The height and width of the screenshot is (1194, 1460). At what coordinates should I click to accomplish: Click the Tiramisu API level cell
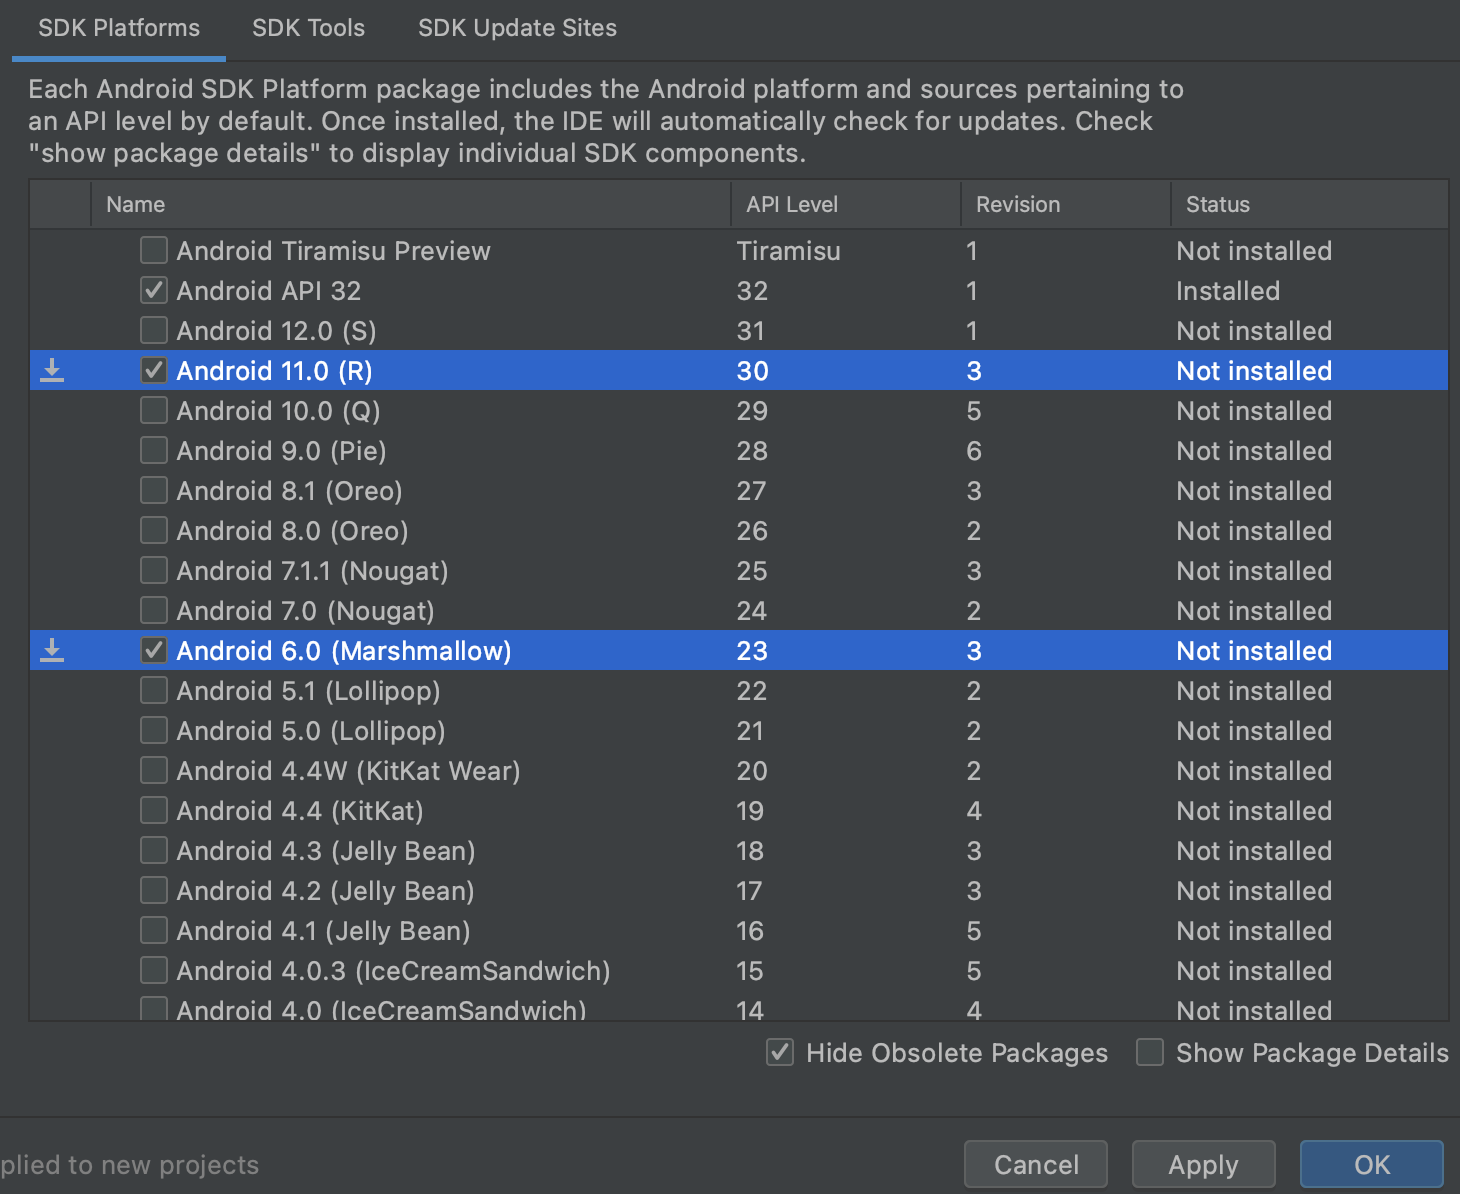[789, 251]
